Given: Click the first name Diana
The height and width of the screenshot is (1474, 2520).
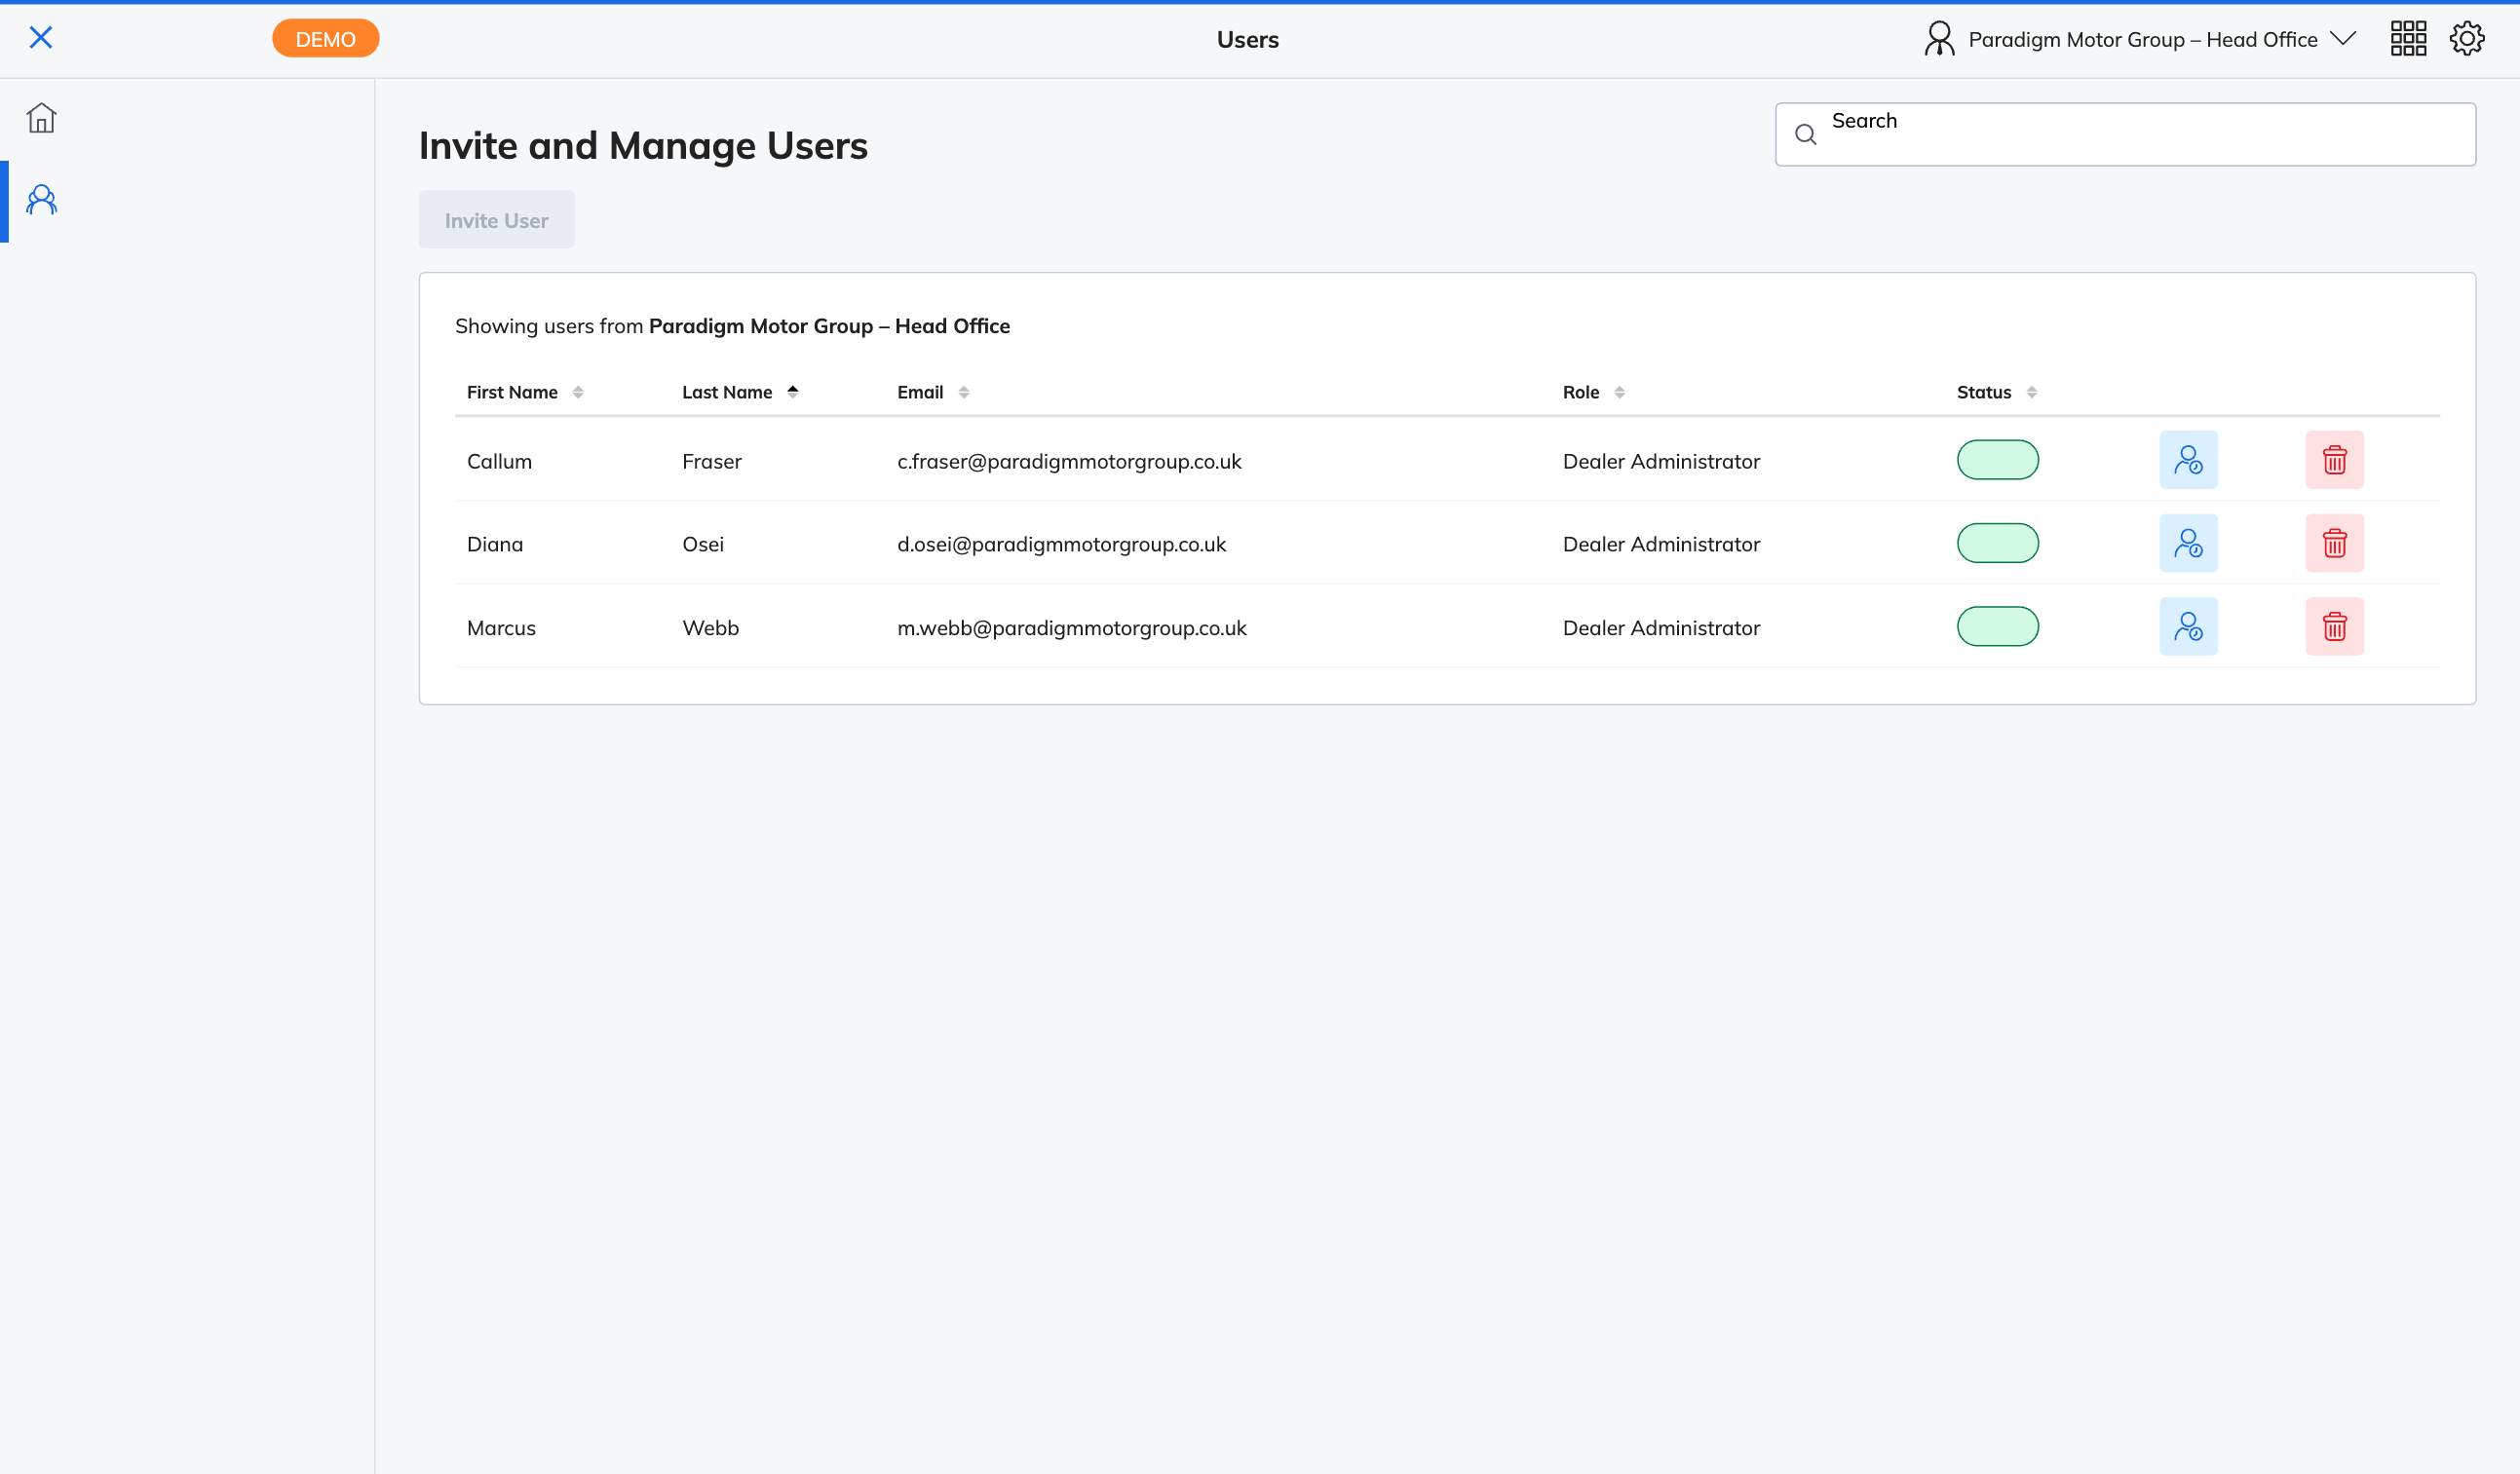Looking at the screenshot, I should [494, 544].
